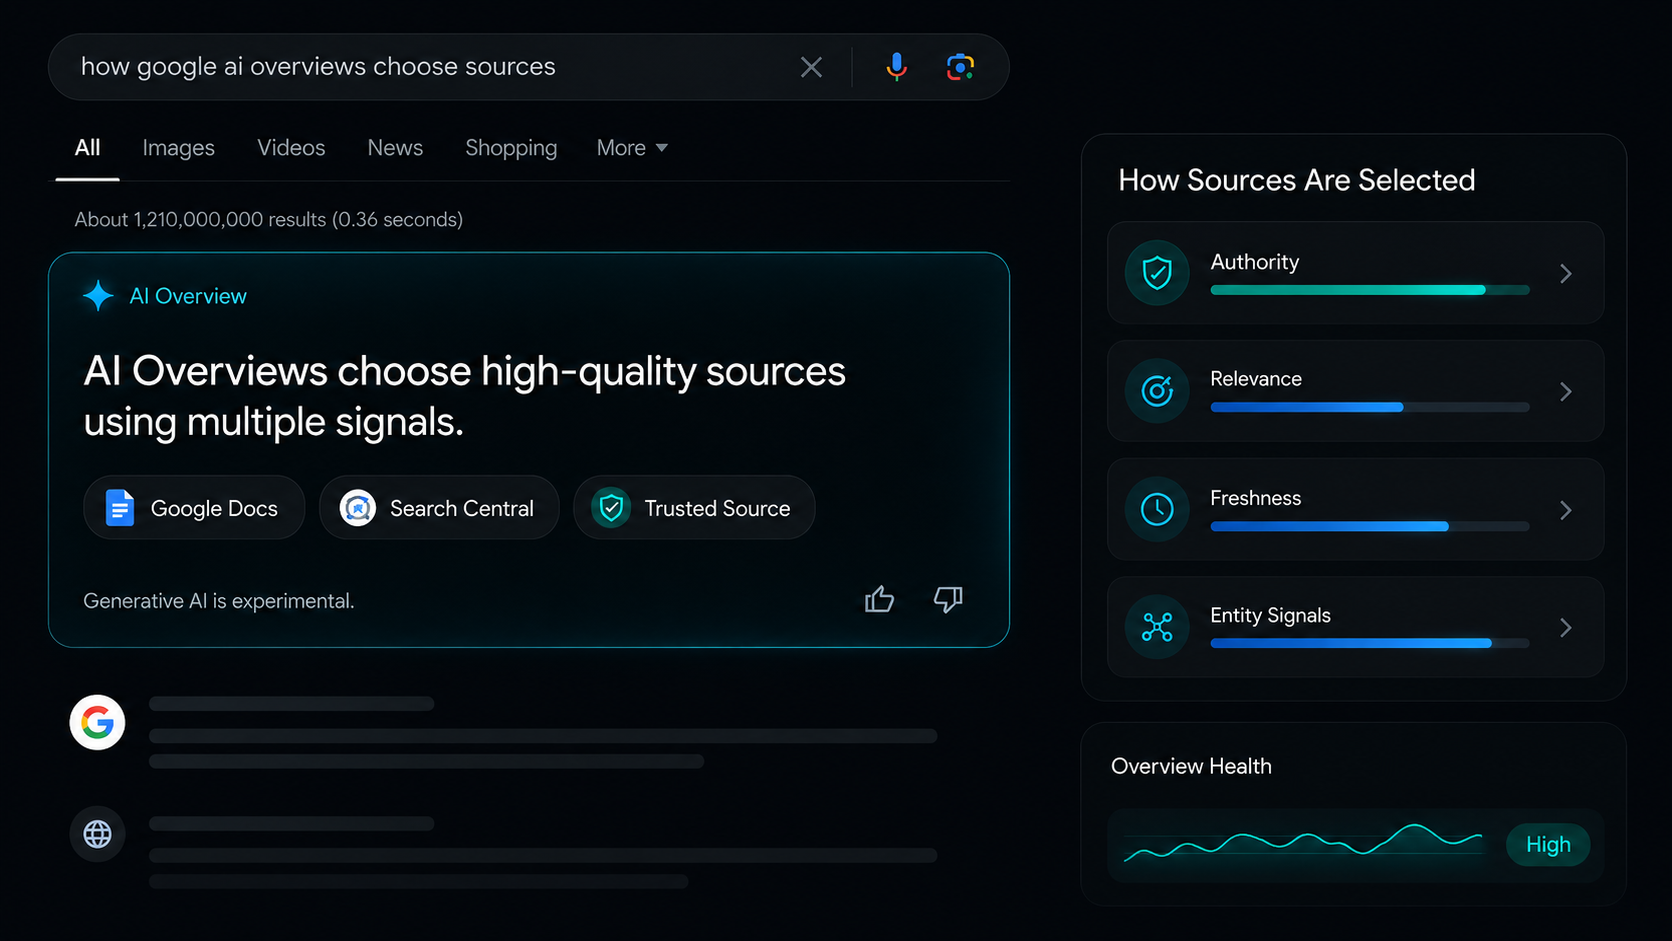The height and width of the screenshot is (941, 1672).
Task: Give thumbs up on the AI Overview
Action: coord(879,599)
